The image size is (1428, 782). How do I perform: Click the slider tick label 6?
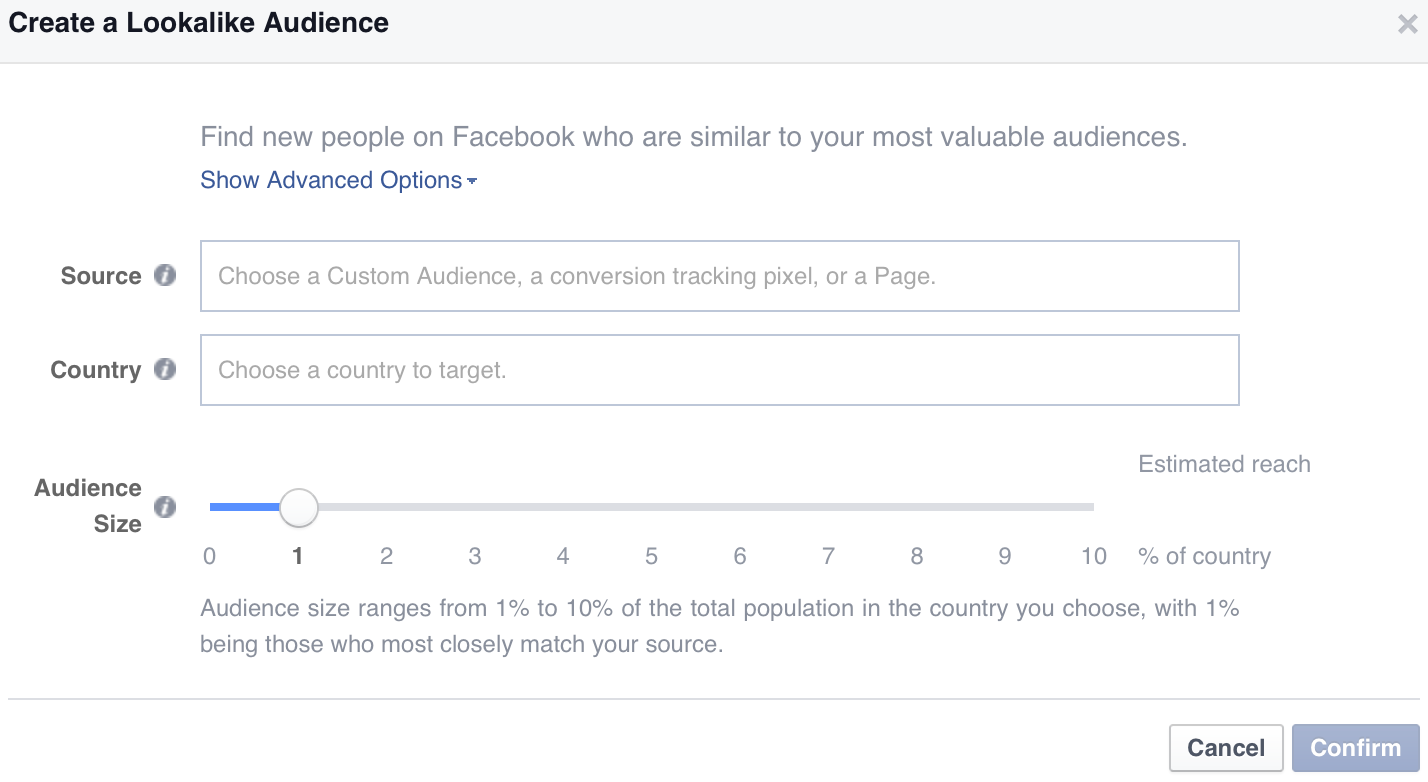tap(740, 556)
